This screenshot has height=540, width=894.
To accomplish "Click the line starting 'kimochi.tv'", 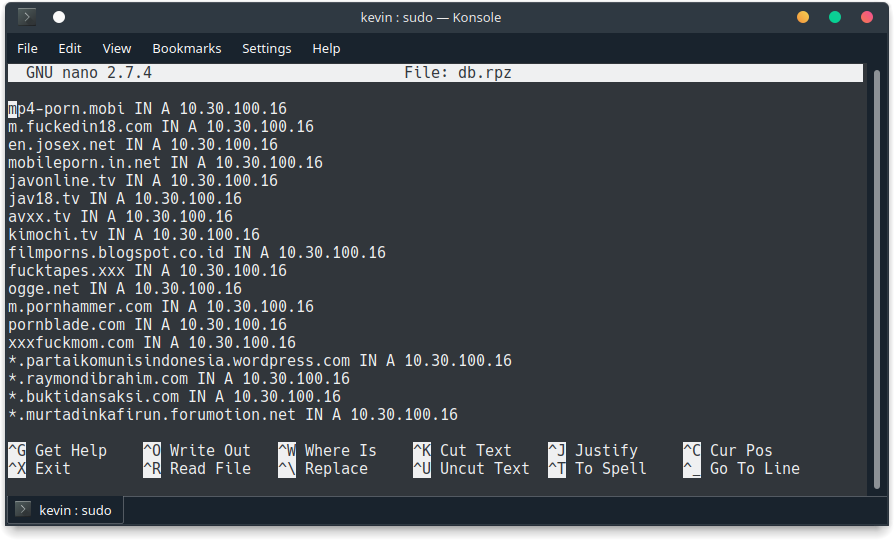I will pos(133,234).
